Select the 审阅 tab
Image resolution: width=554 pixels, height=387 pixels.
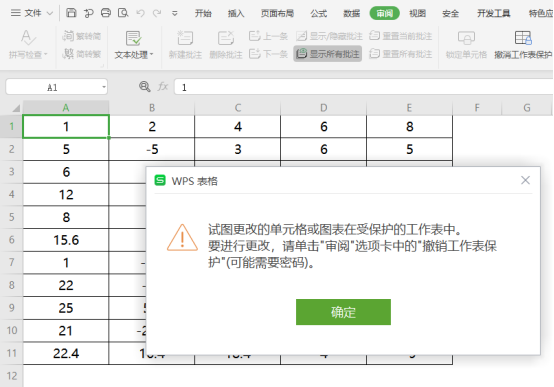[384, 13]
